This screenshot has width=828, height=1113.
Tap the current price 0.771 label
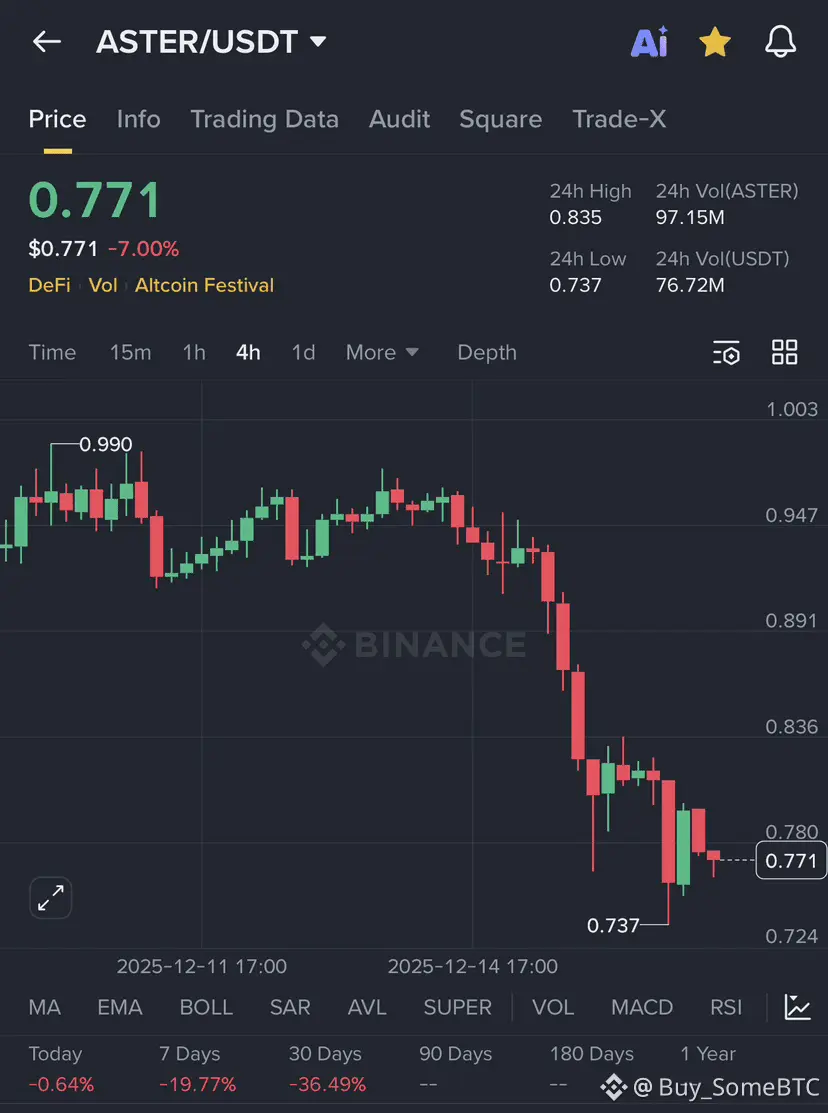(x=791, y=861)
